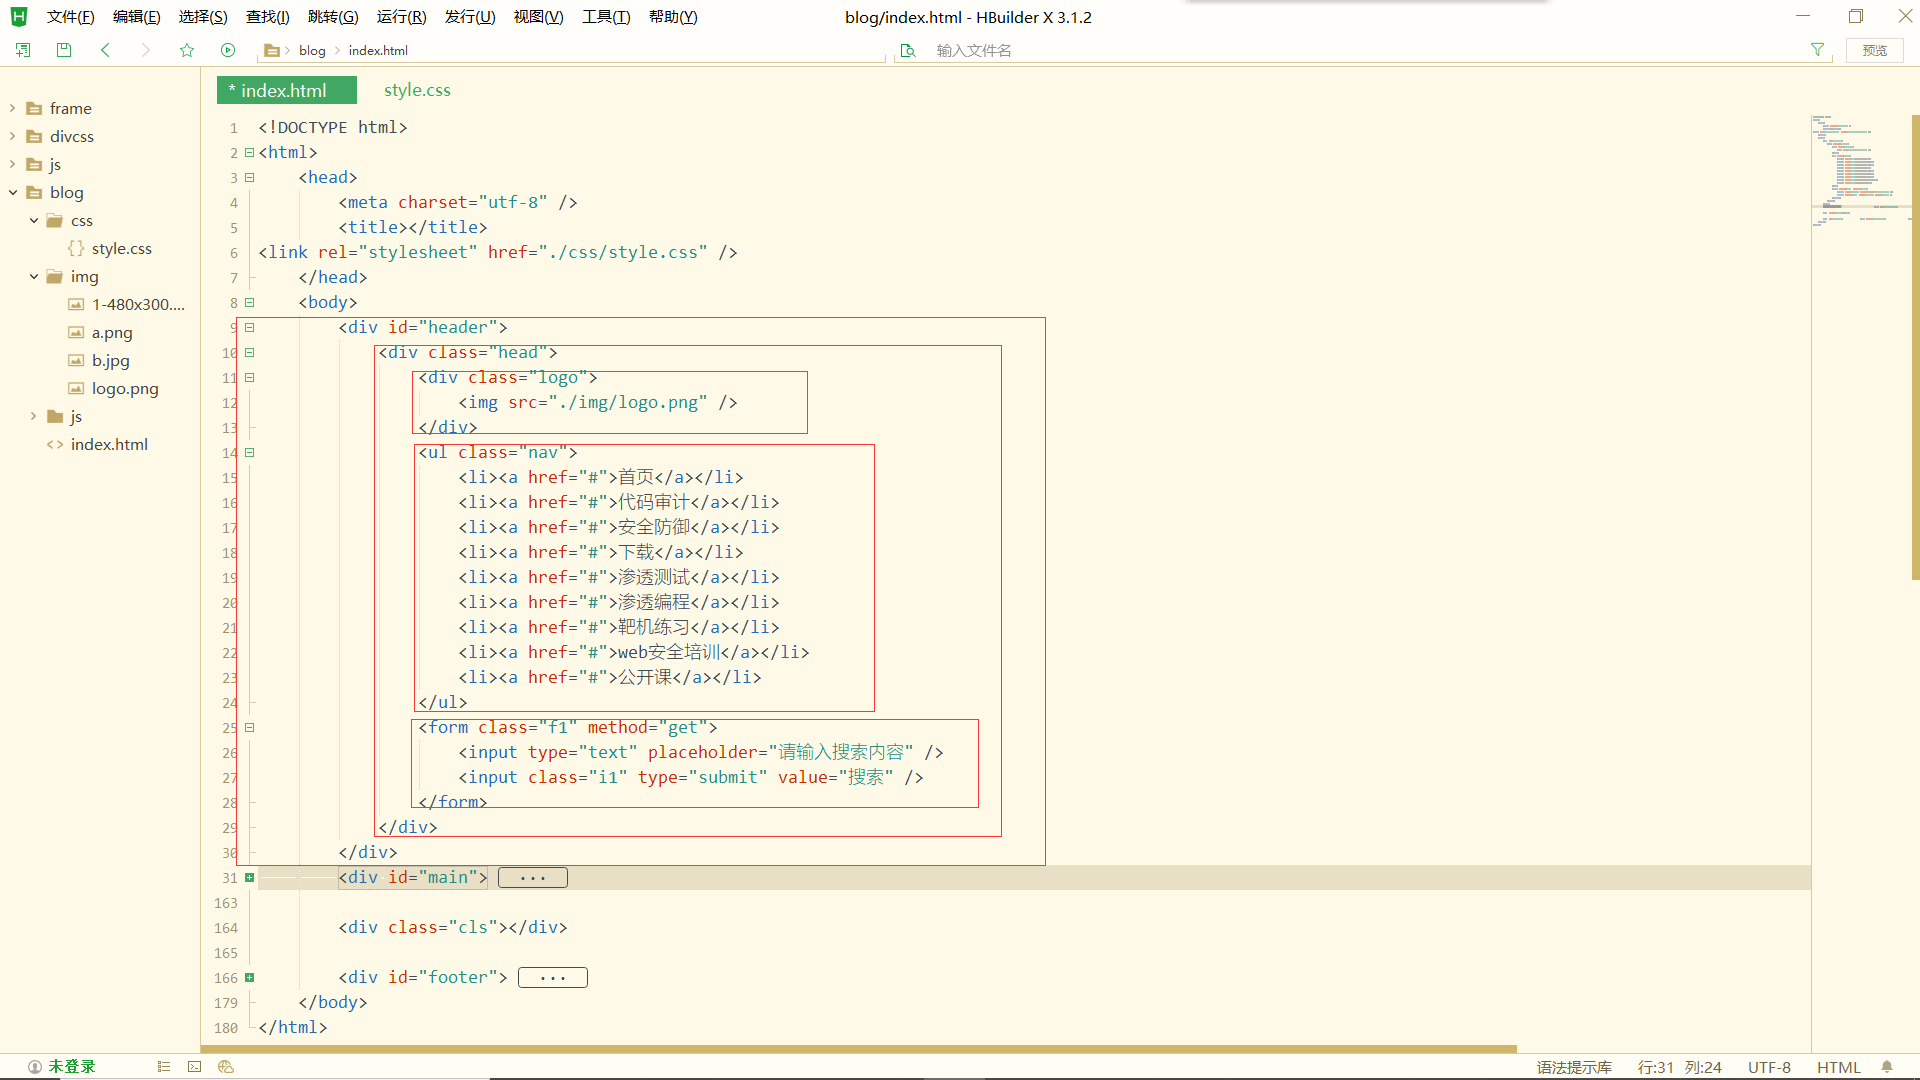This screenshot has width=1920, height=1080.
Task: Click the code minimap preview
Action: click(1860, 172)
